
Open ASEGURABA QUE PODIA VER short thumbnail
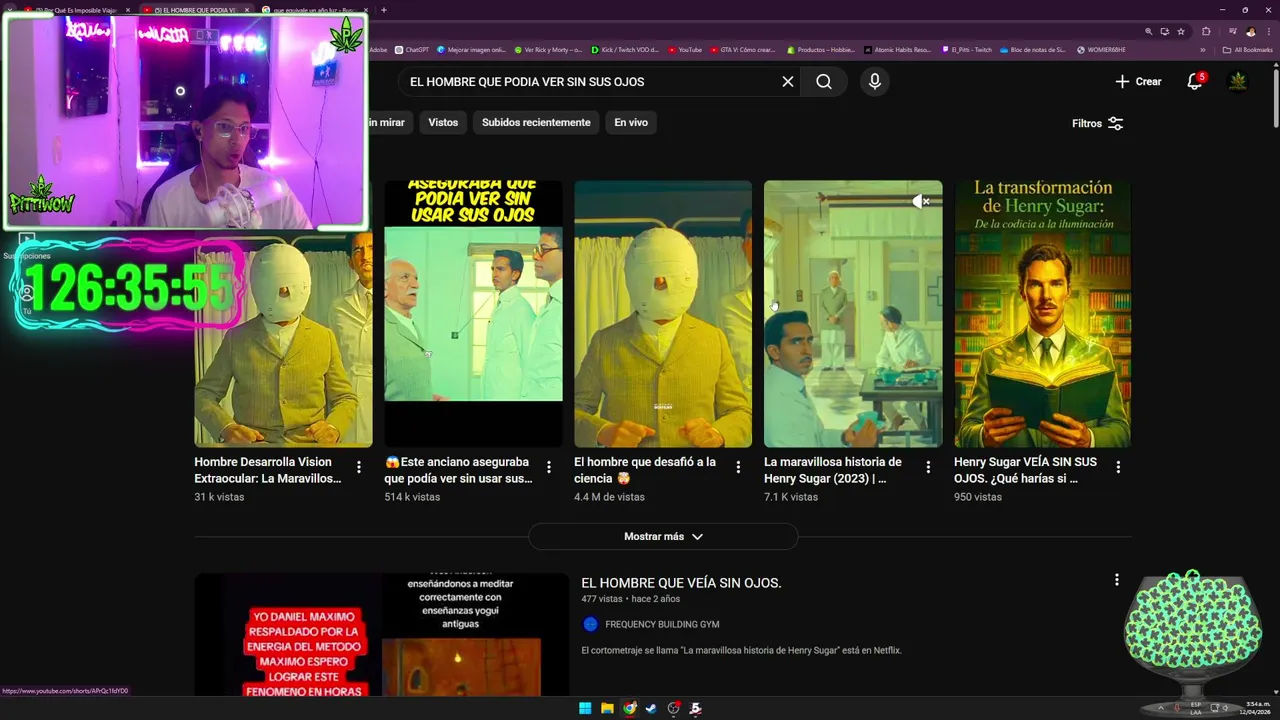(473, 314)
